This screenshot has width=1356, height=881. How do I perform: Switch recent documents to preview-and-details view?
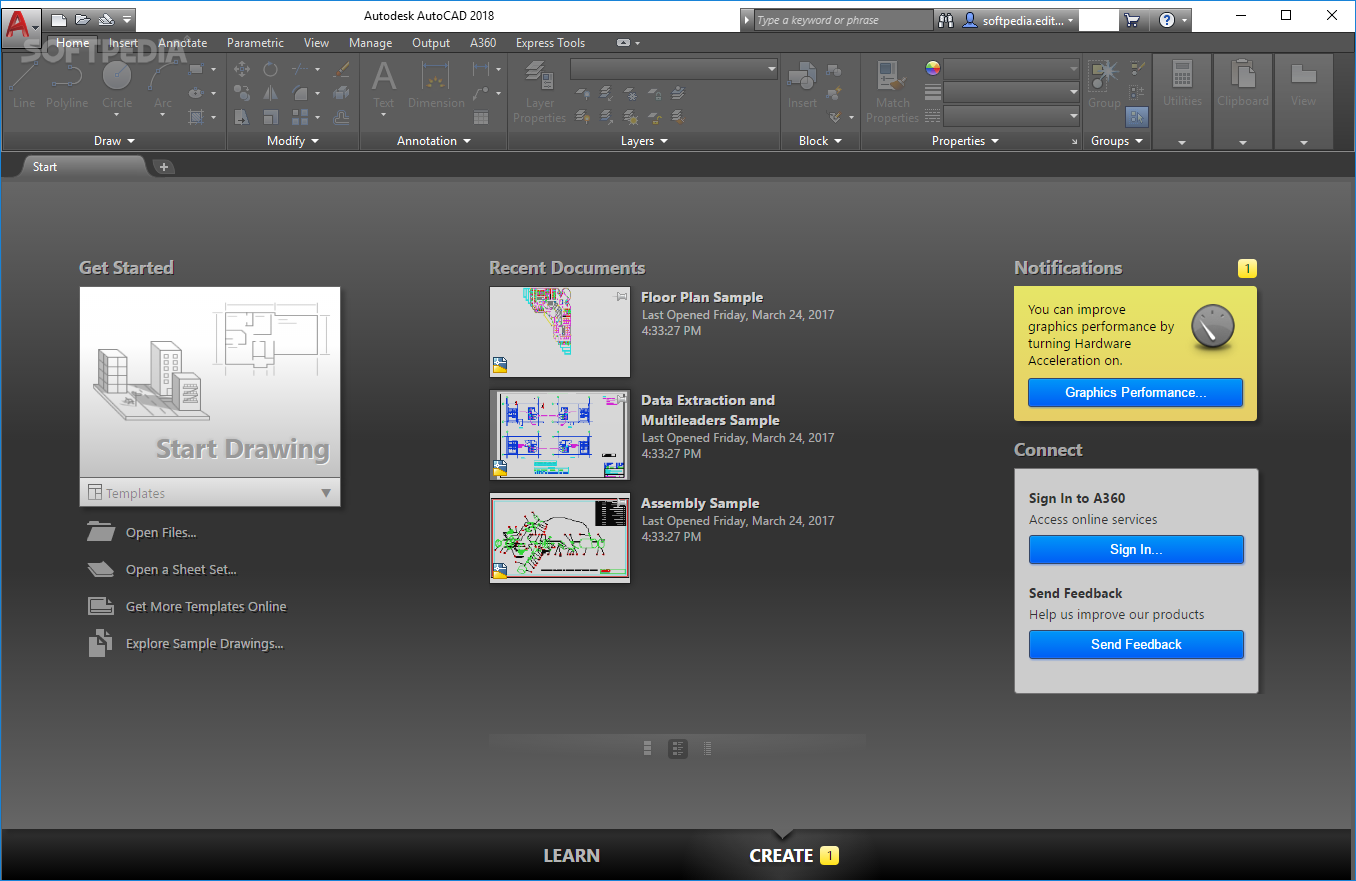pos(678,748)
